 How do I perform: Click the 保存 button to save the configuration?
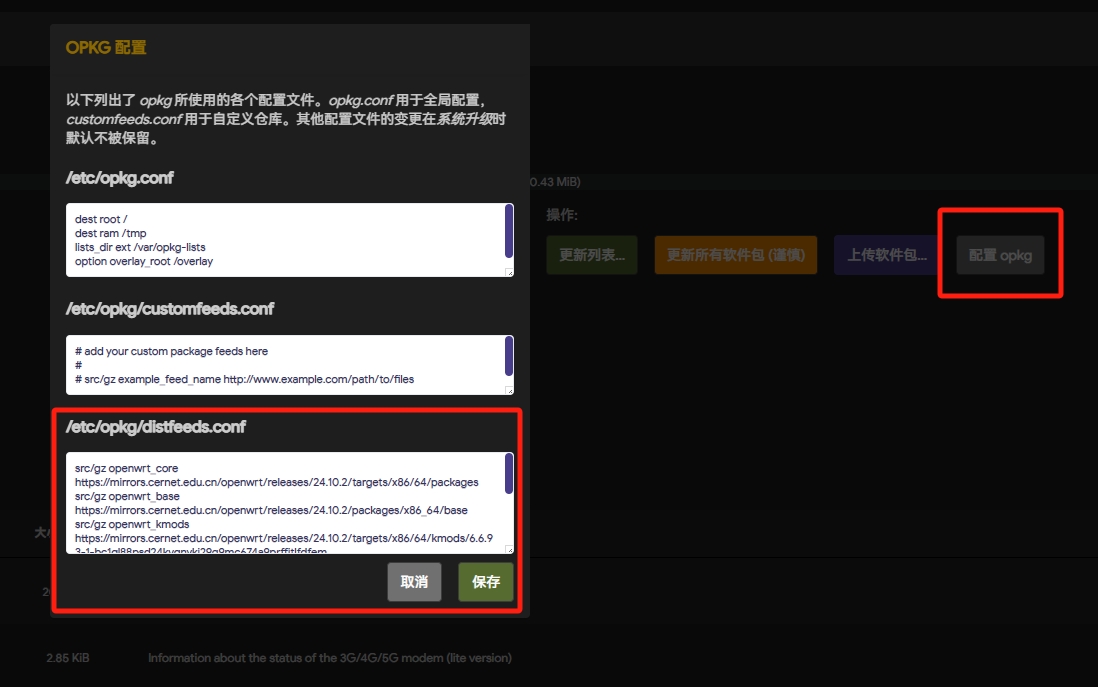[486, 582]
